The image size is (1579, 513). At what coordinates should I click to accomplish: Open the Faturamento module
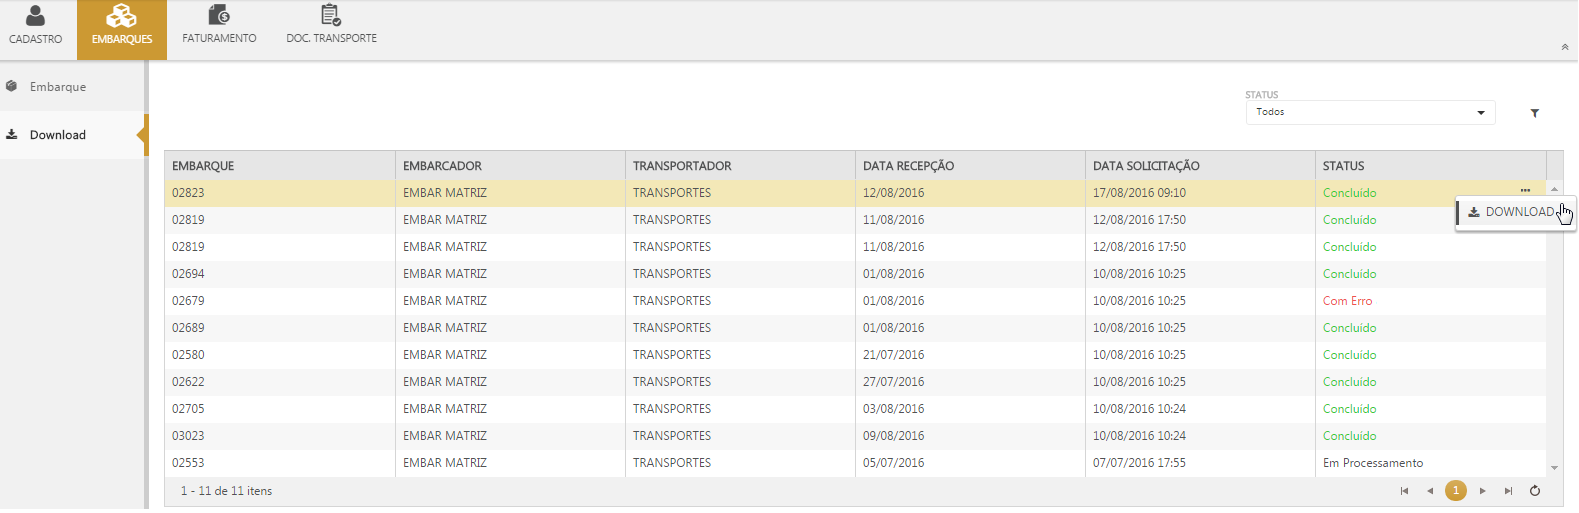click(x=219, y=27)
